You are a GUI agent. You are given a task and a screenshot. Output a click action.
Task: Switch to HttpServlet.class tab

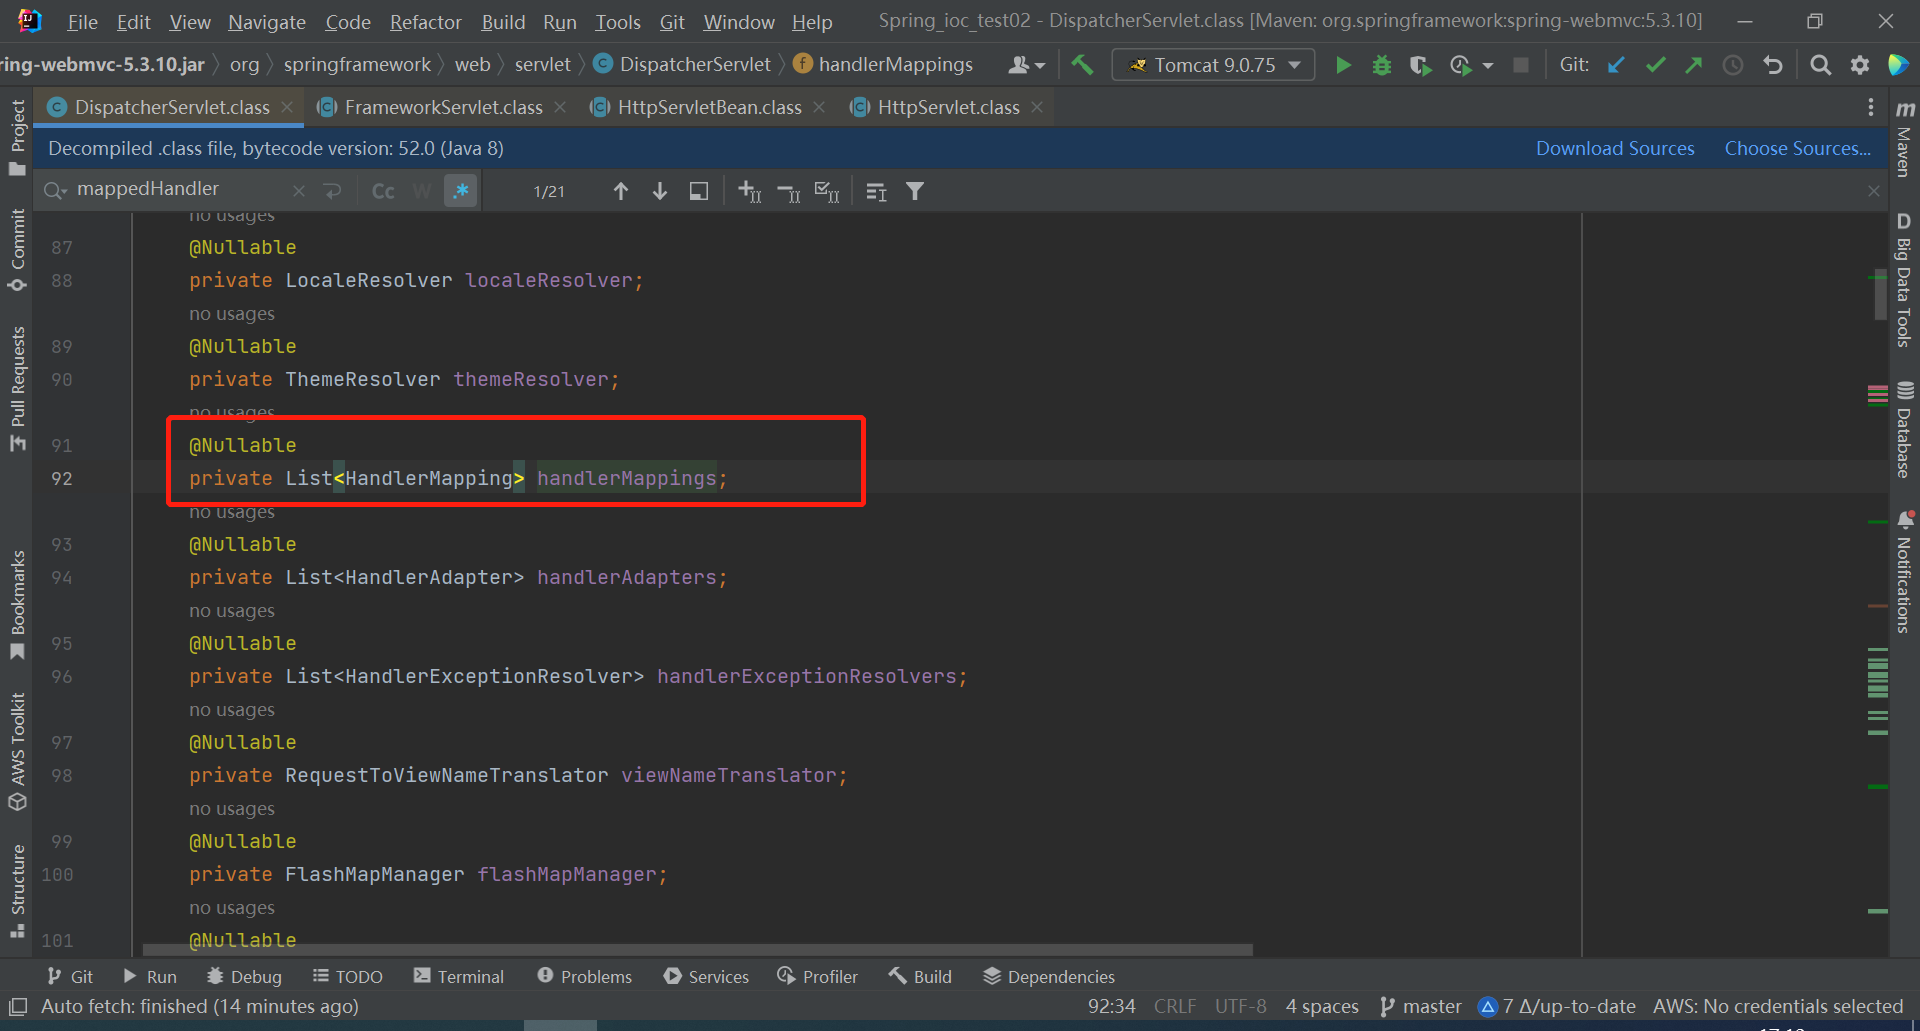pos(947,107)
